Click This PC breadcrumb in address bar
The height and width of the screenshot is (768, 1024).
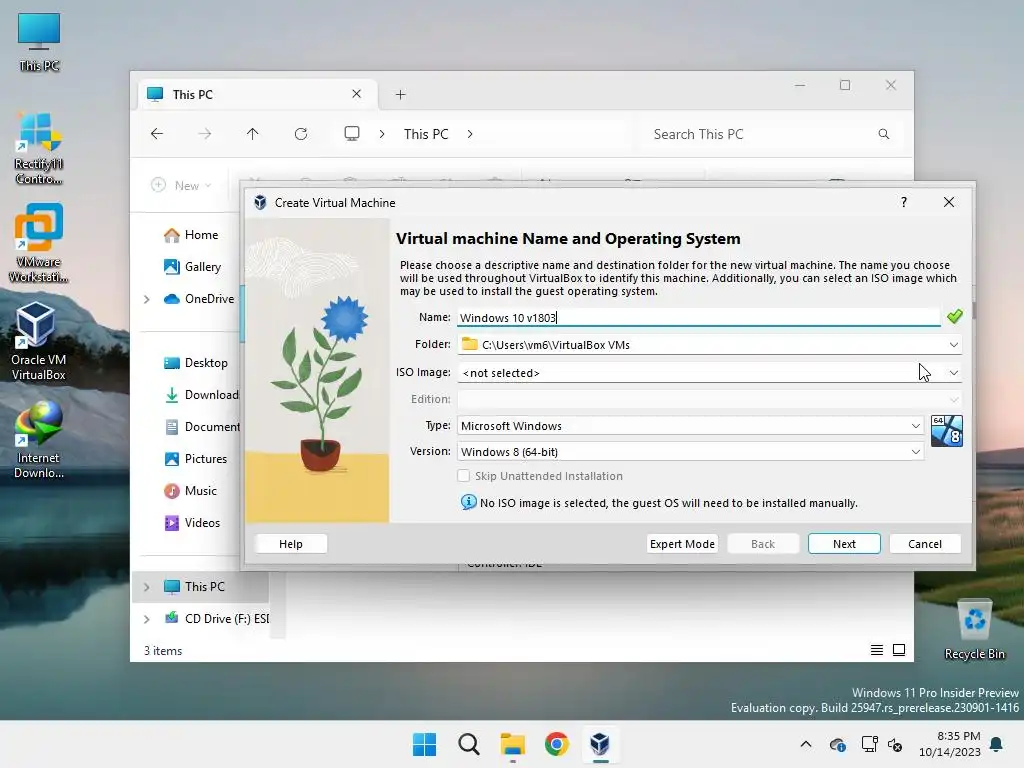(x=426, y=134)
